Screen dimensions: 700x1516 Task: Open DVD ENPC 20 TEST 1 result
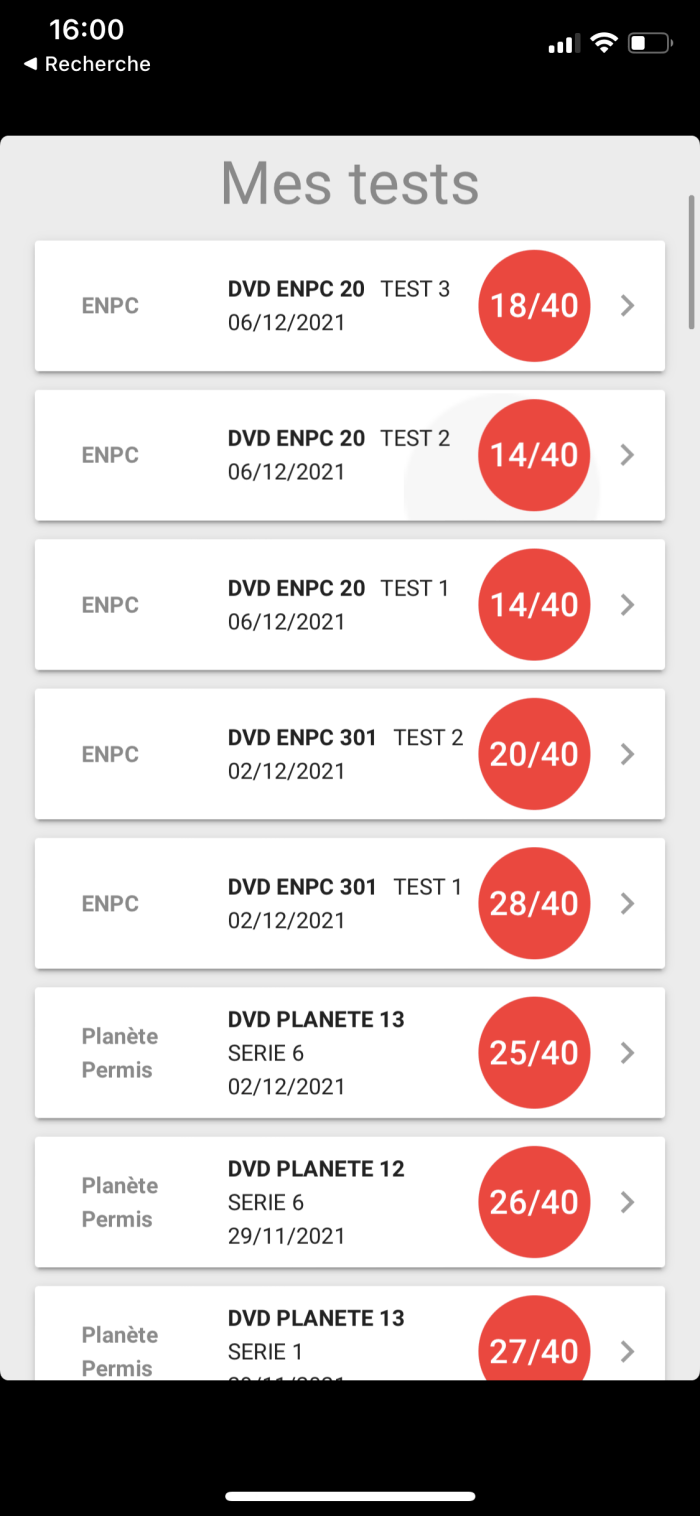pos(300,604)
